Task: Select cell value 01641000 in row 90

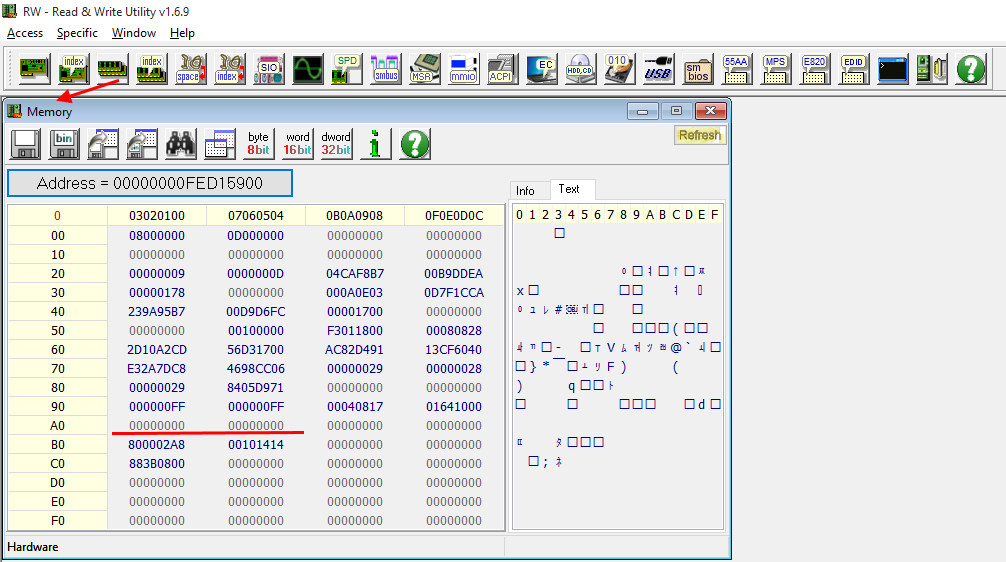Action: pos(454,406)
